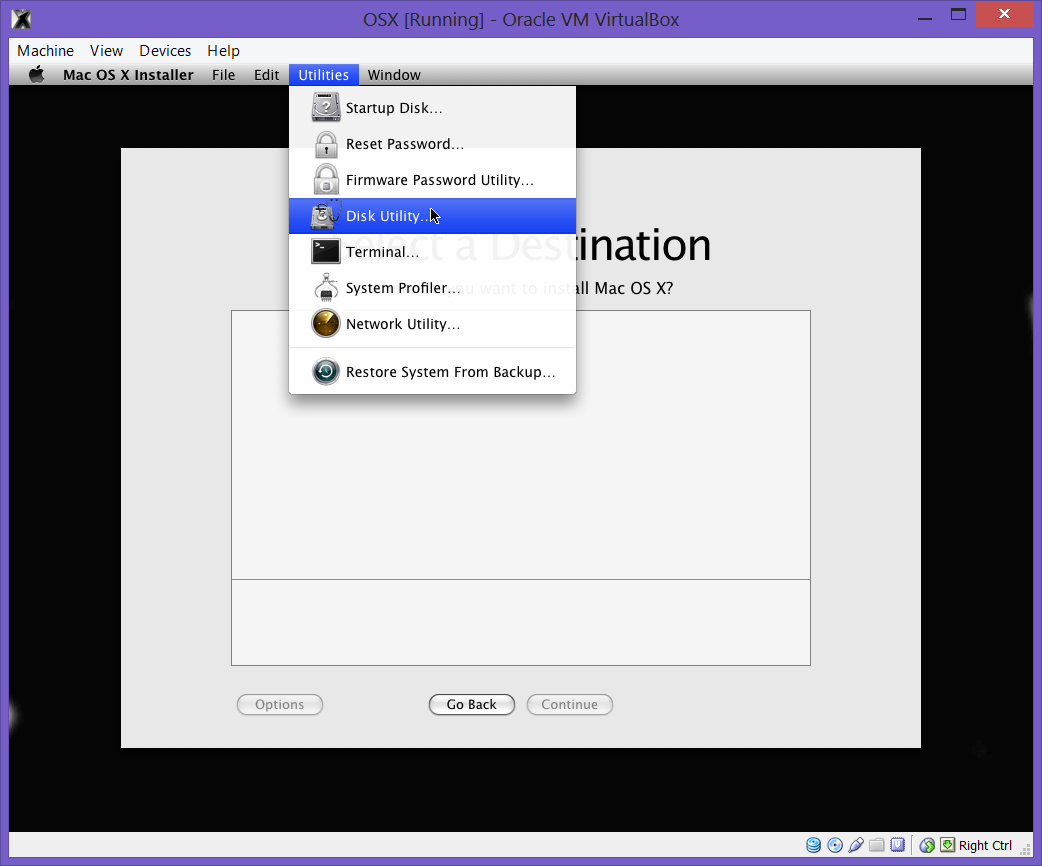Launch Disk Utility… from the menu
Screen dimensions: 1042x866
click(x=433, y=215)
